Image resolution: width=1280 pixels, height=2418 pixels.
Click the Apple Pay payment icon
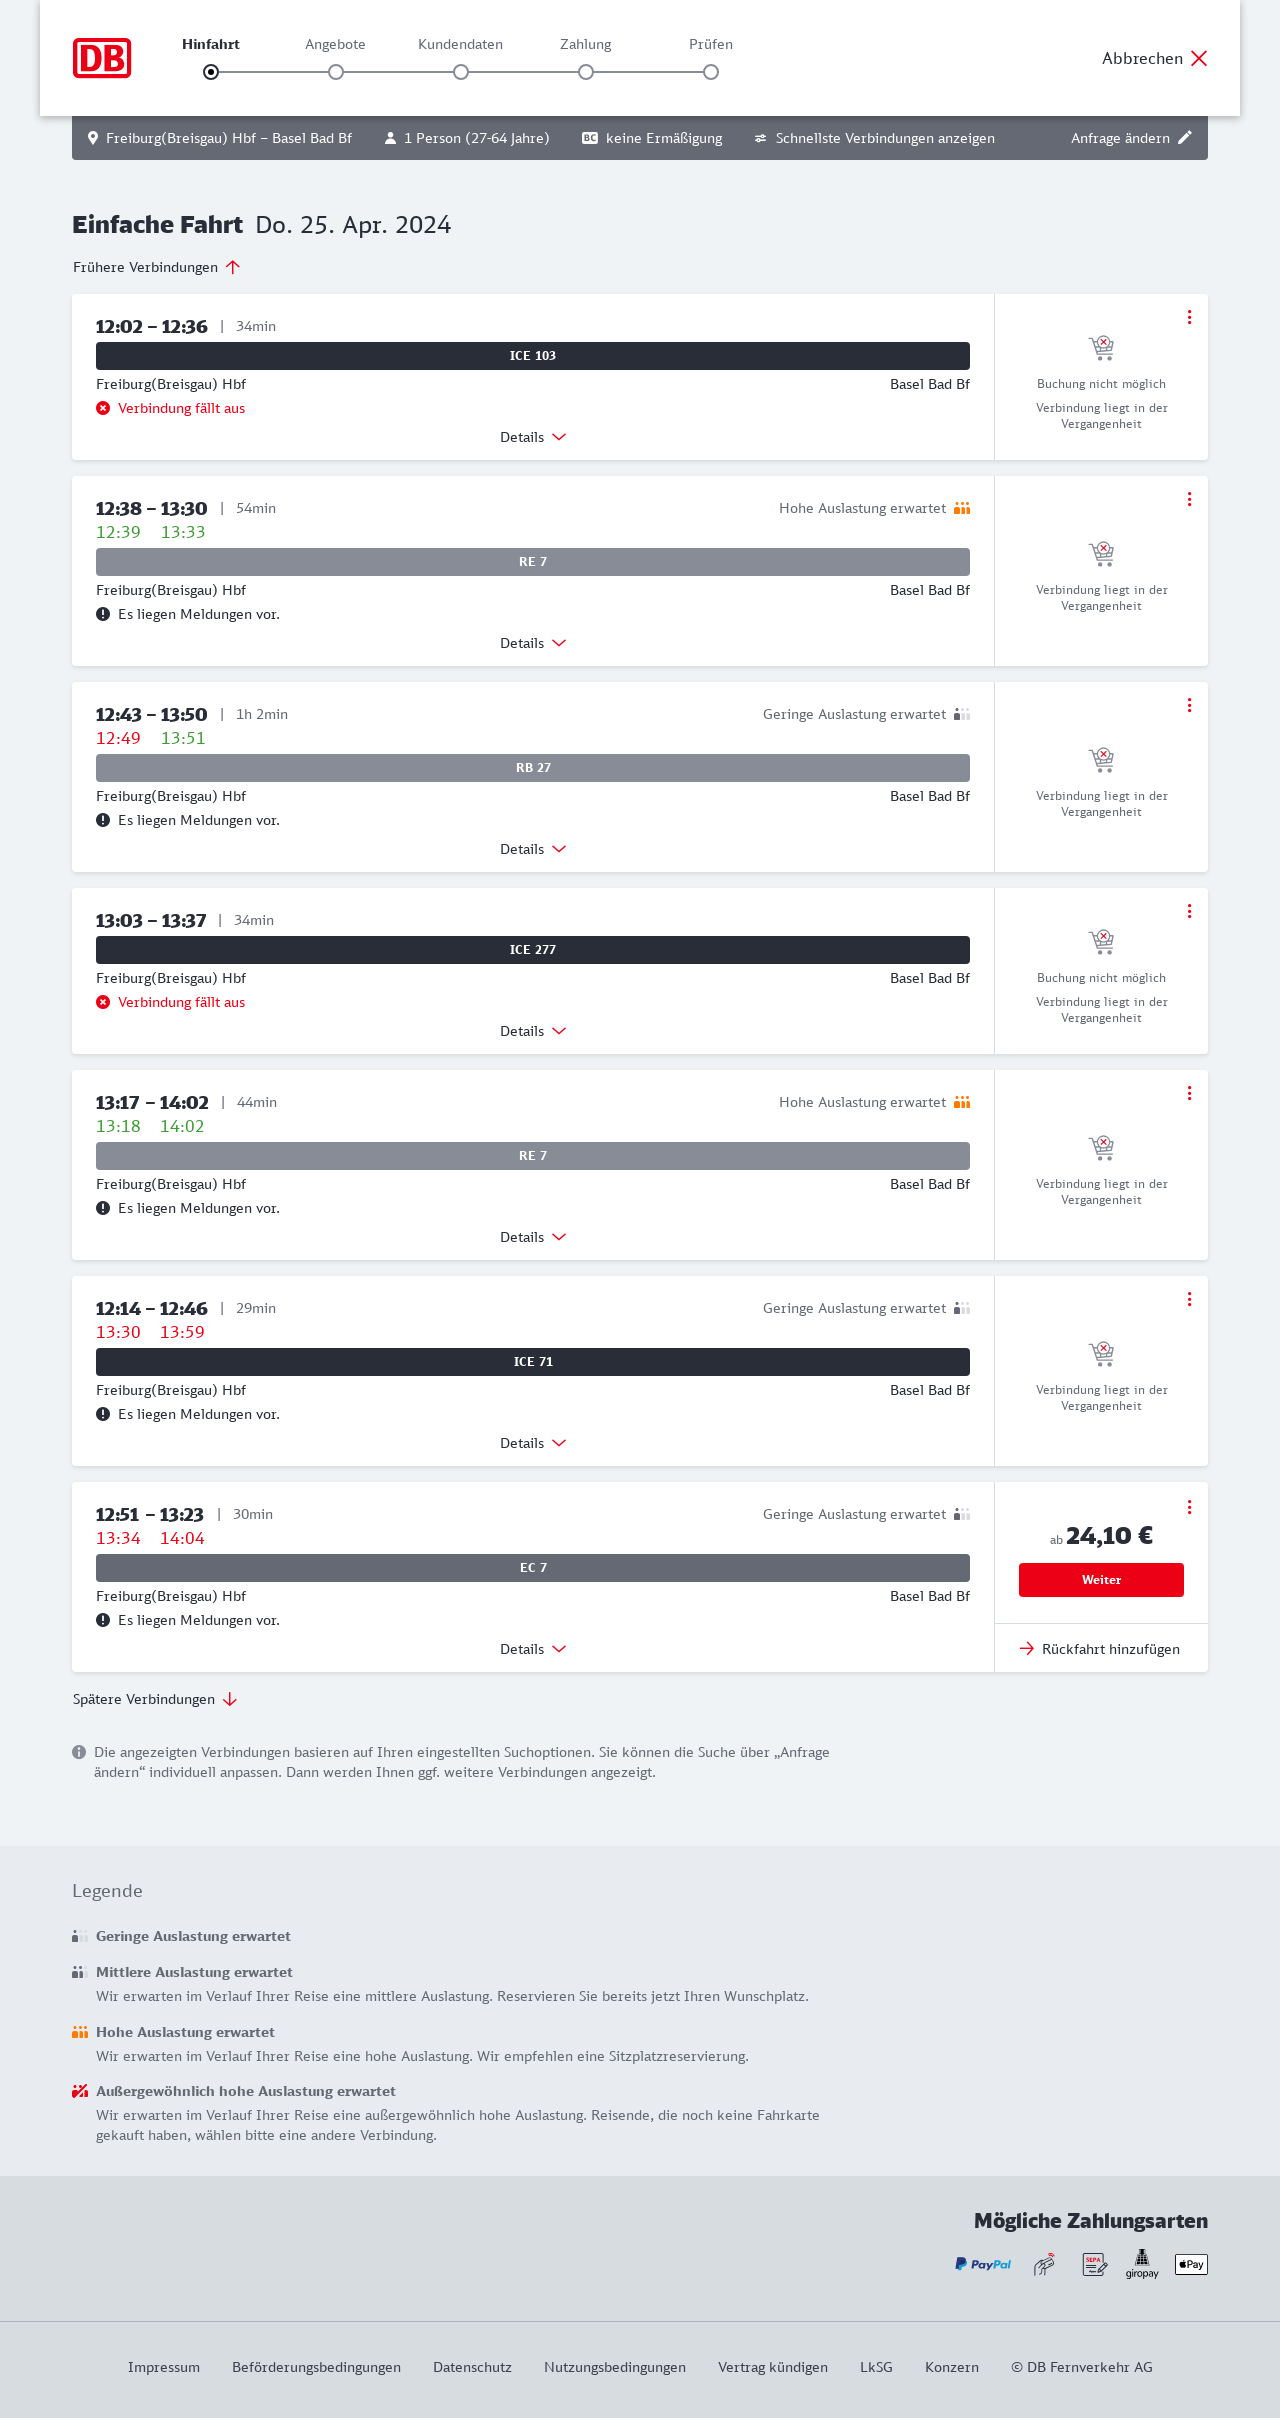1191,2264
